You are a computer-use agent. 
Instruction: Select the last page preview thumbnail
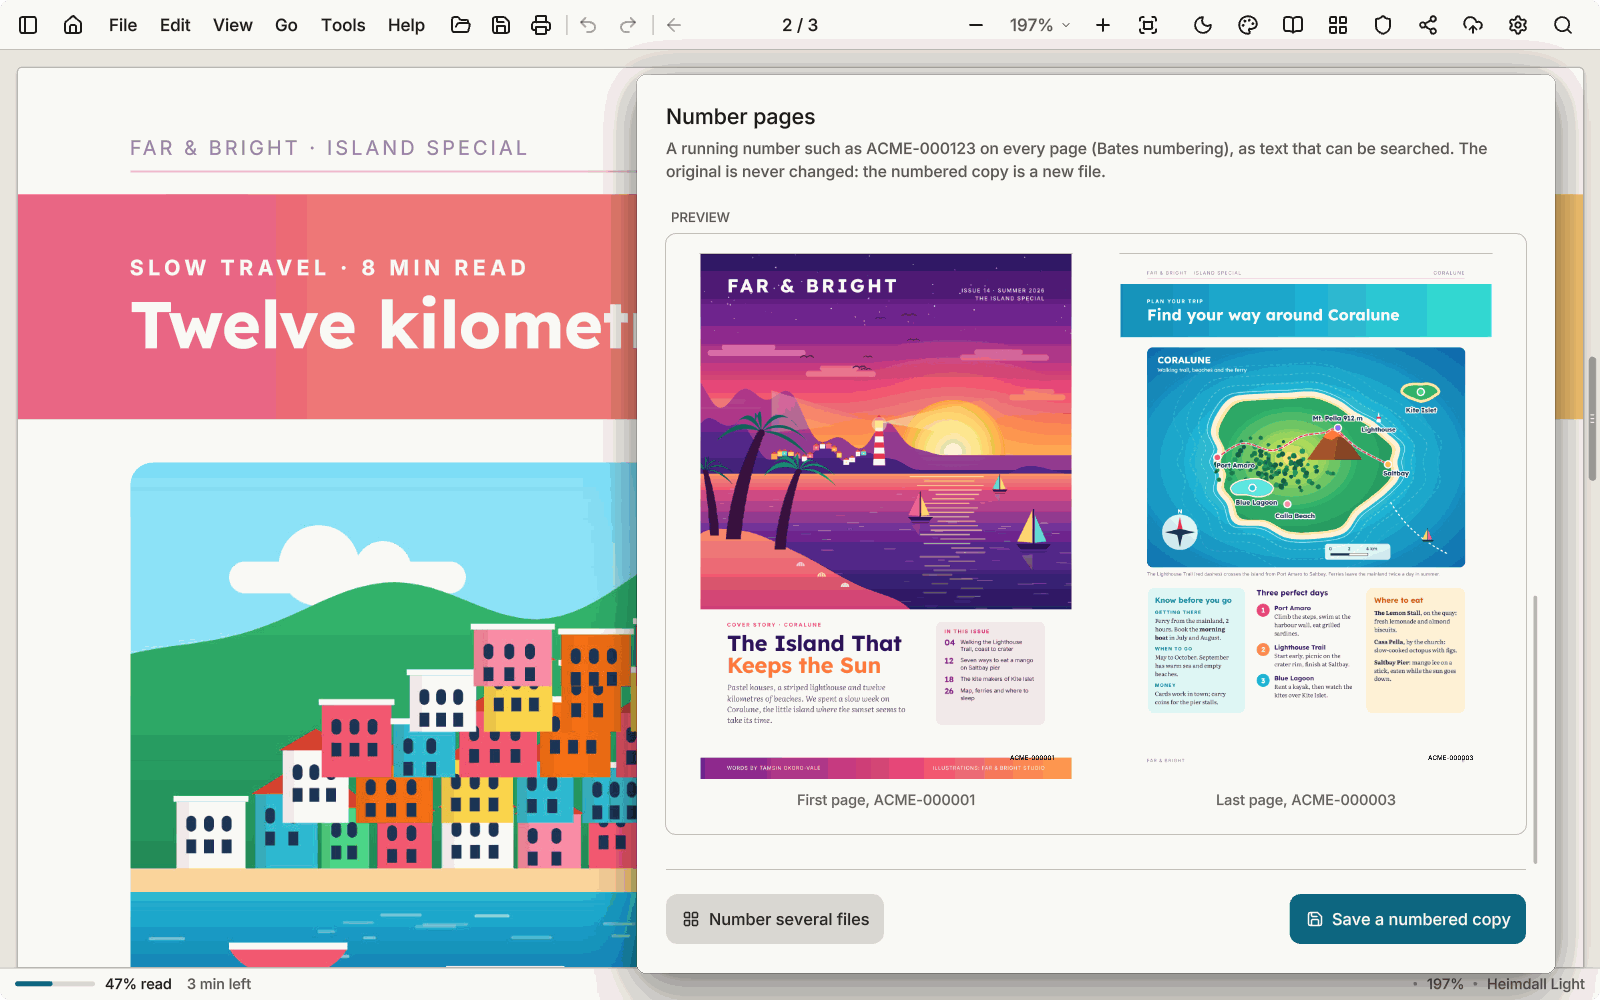(1306, 516)
